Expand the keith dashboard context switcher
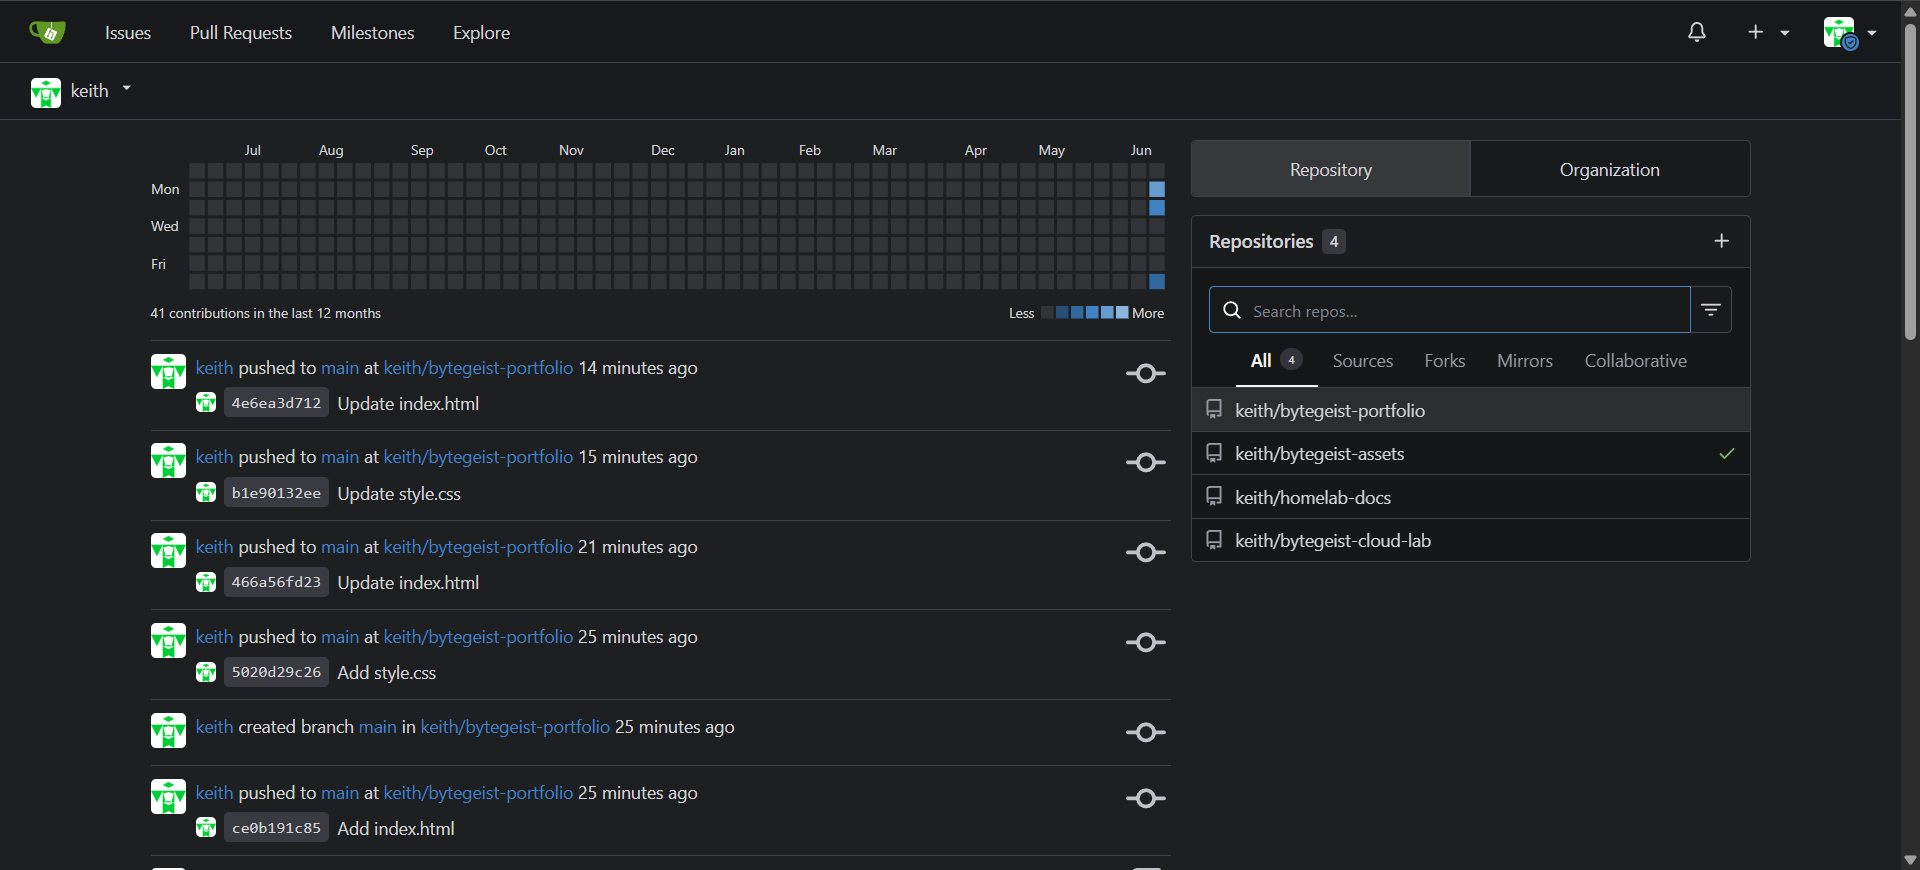This screenshot has height=870, width=1920. [x=82, y=91]
